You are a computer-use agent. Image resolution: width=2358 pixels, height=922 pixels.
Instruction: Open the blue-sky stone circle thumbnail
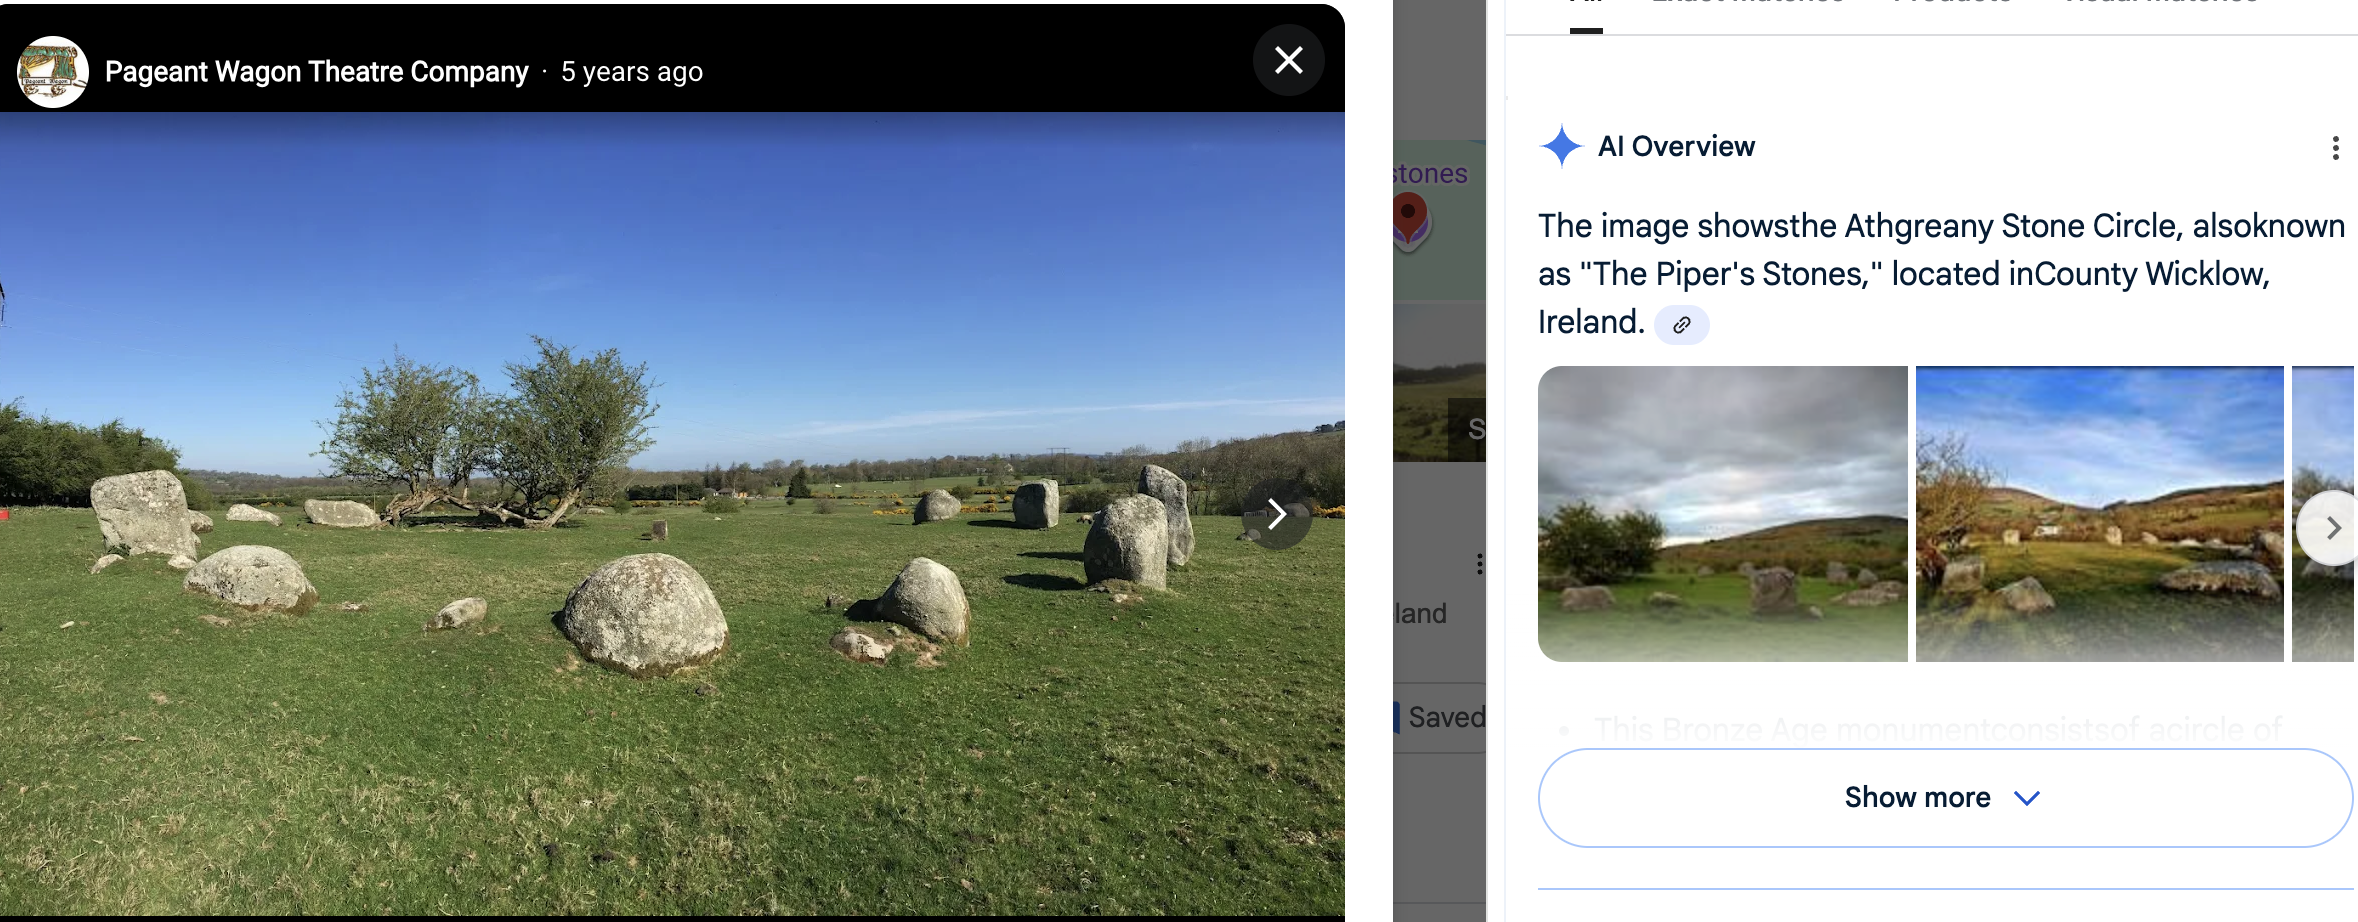[2099, 513]
